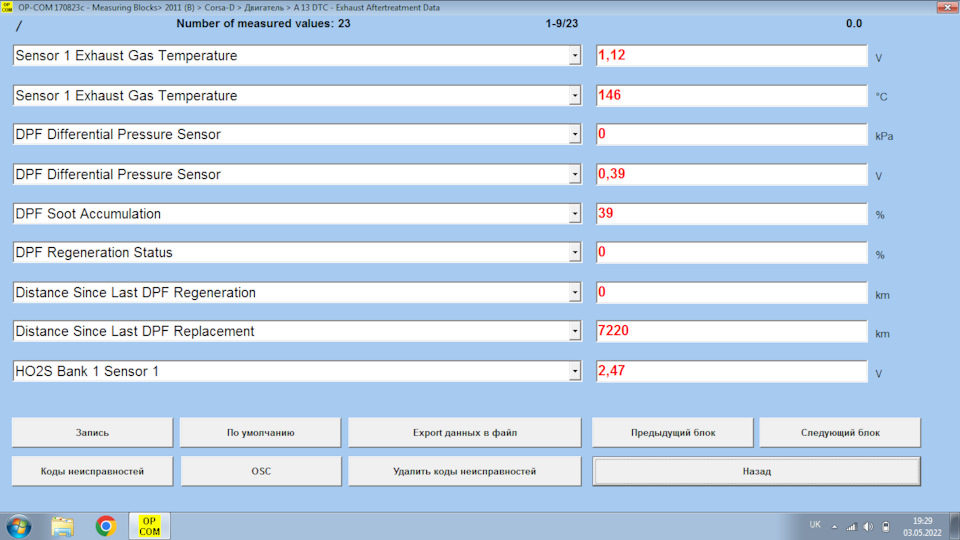This screenshot has width=960, height=540.
Task: Show hidden tray icons arrow
Action: tap(834, 527)
